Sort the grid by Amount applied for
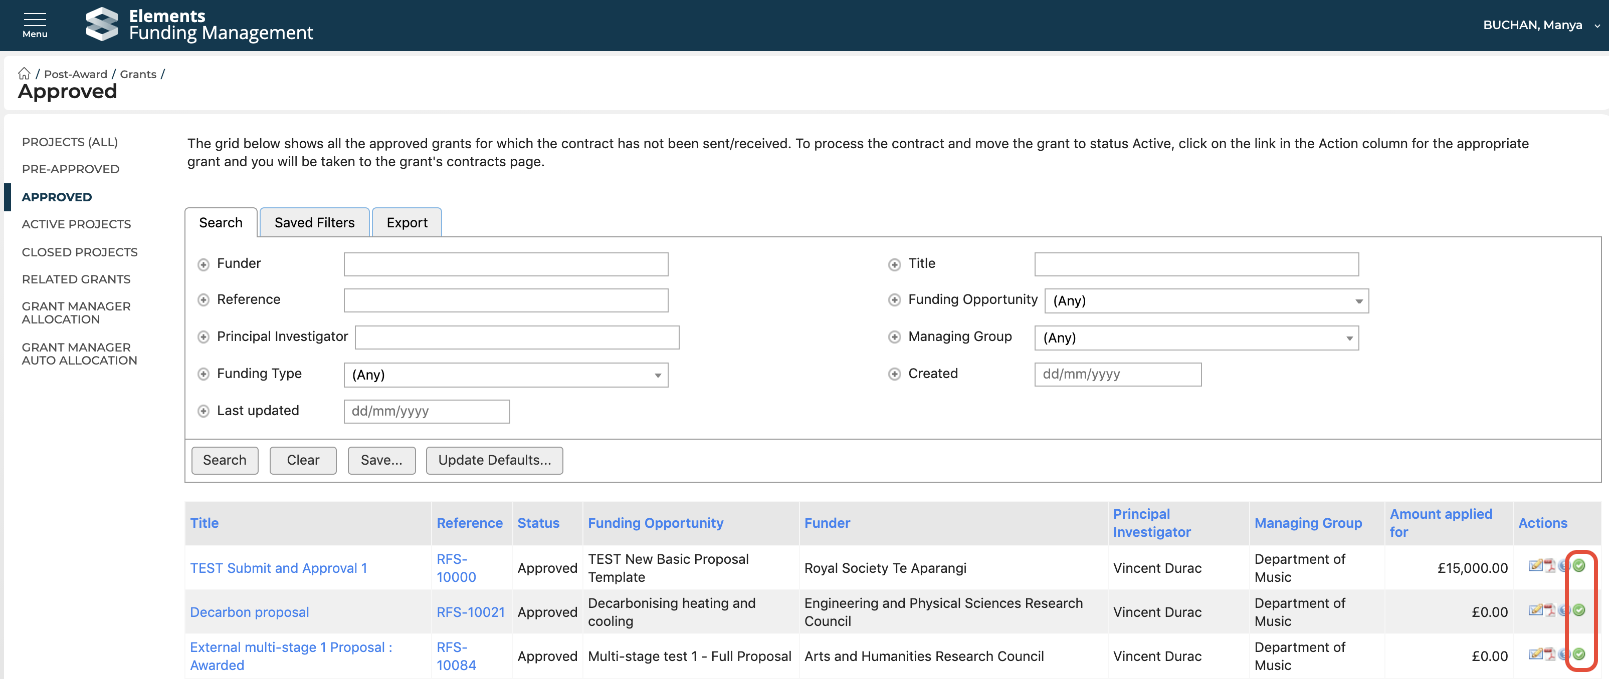This screenshot has height=679, width=1609. [1440, 523]
